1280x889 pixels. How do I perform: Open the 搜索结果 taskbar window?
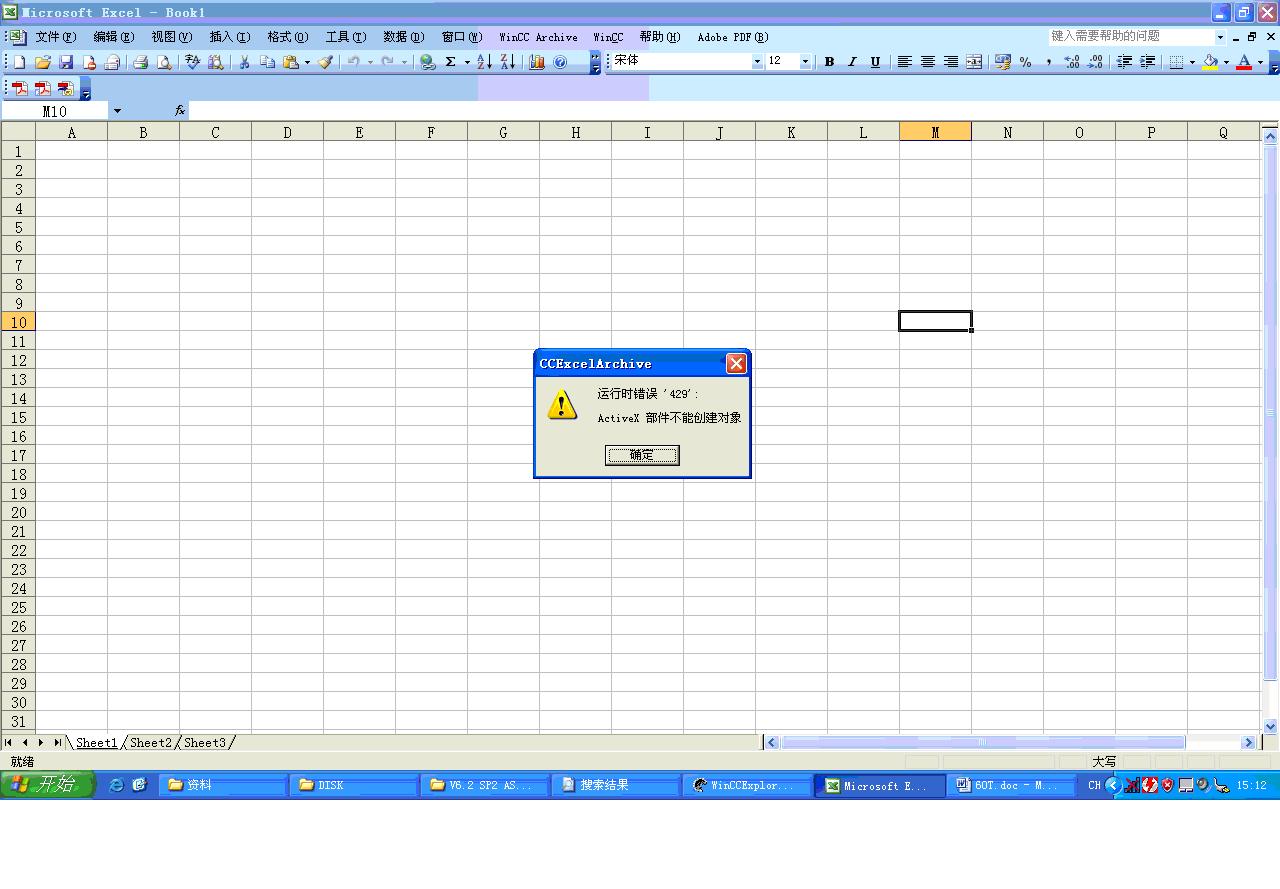(x=618, y=786)
